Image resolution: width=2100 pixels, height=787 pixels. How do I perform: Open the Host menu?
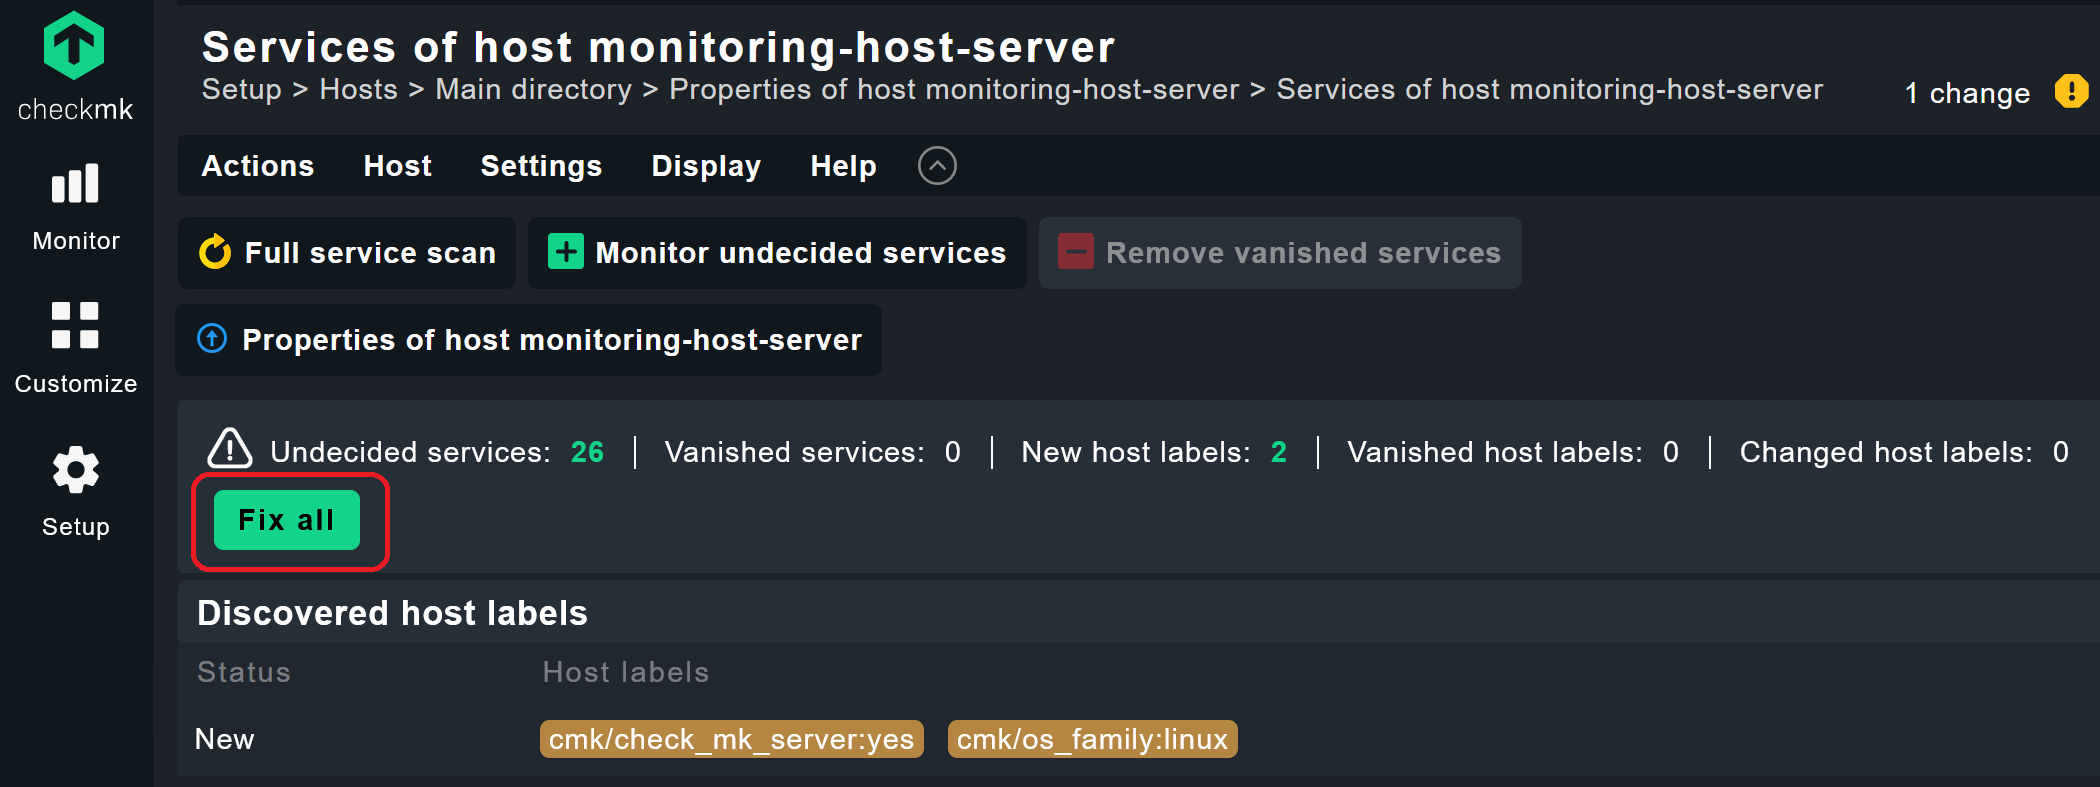398,166
